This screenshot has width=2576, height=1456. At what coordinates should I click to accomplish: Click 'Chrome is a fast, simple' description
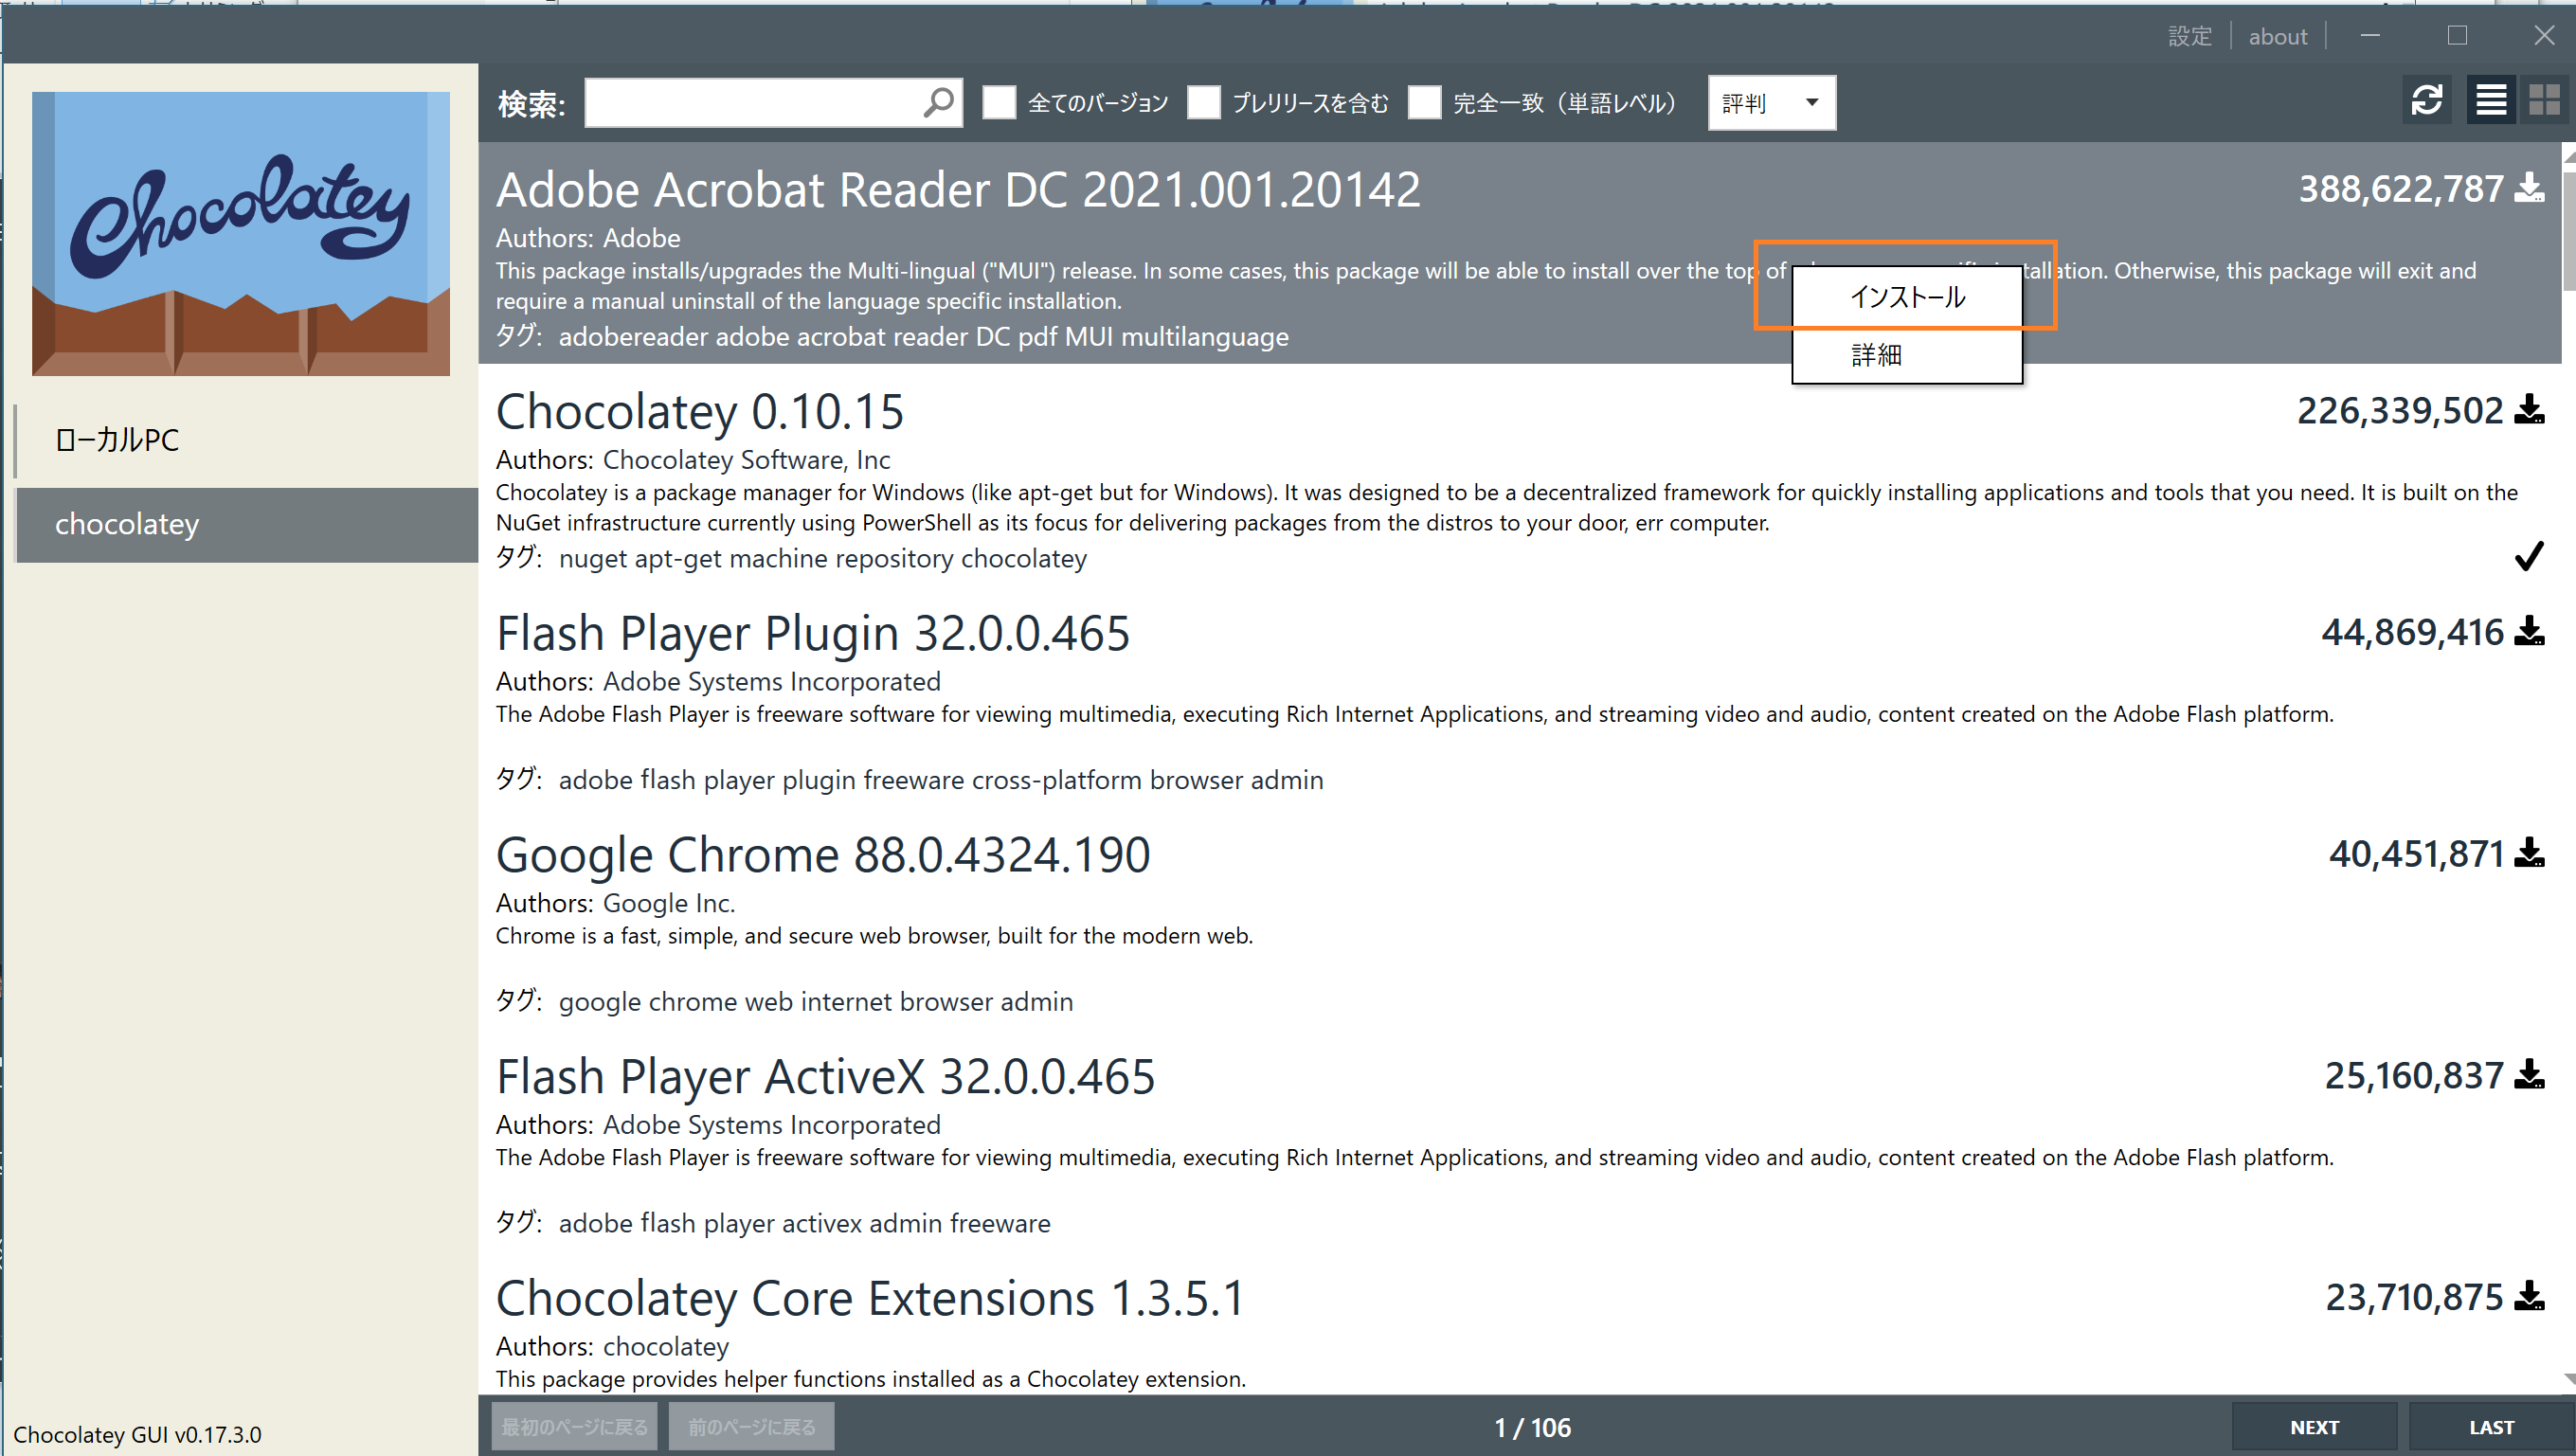pyautogui.click(x=874, y=936)
